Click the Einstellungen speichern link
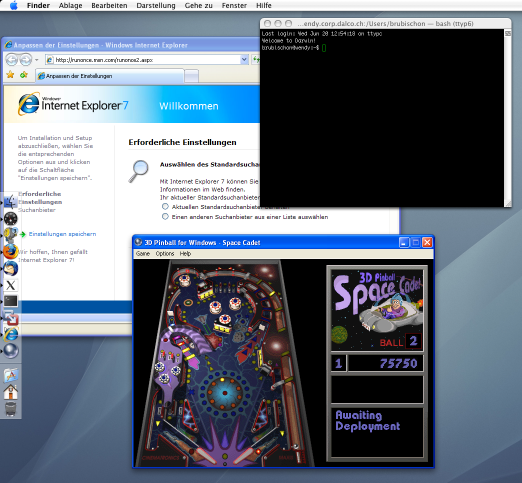Screen dimensions: 522x483 (x=62, y=234)
